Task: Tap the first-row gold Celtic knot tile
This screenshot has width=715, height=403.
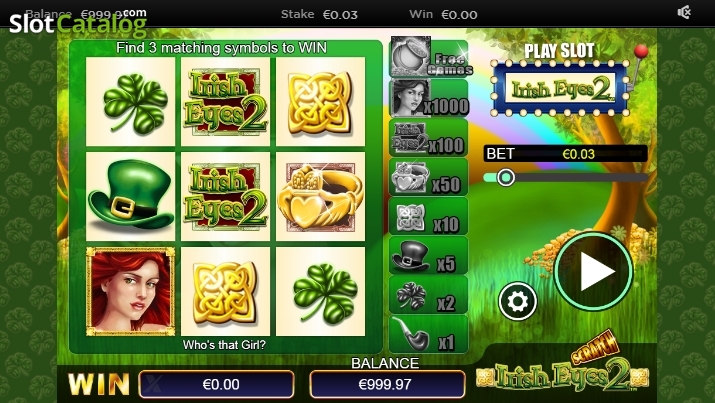Action: (321, 102)
